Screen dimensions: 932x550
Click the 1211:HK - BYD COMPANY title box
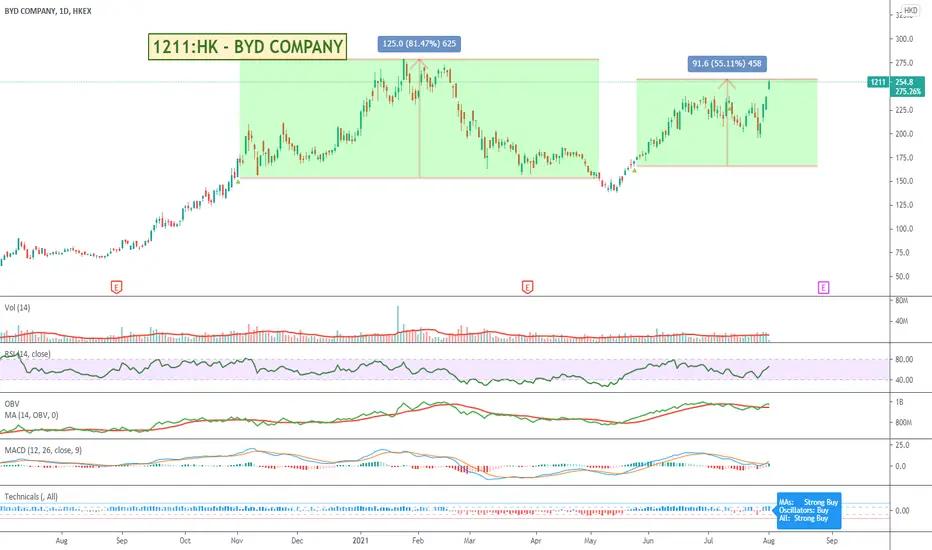(x=247, y=46)
